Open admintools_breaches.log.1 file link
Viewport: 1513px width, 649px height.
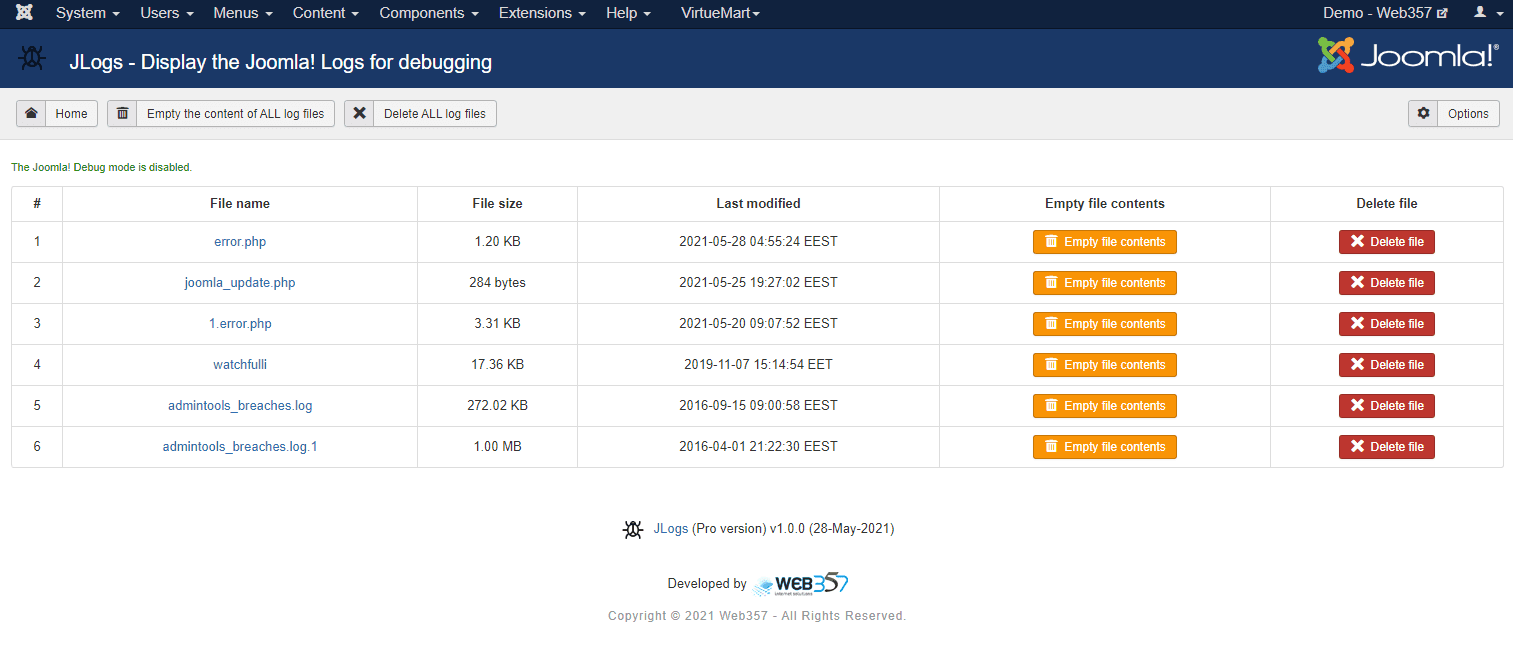click(240, 447)
